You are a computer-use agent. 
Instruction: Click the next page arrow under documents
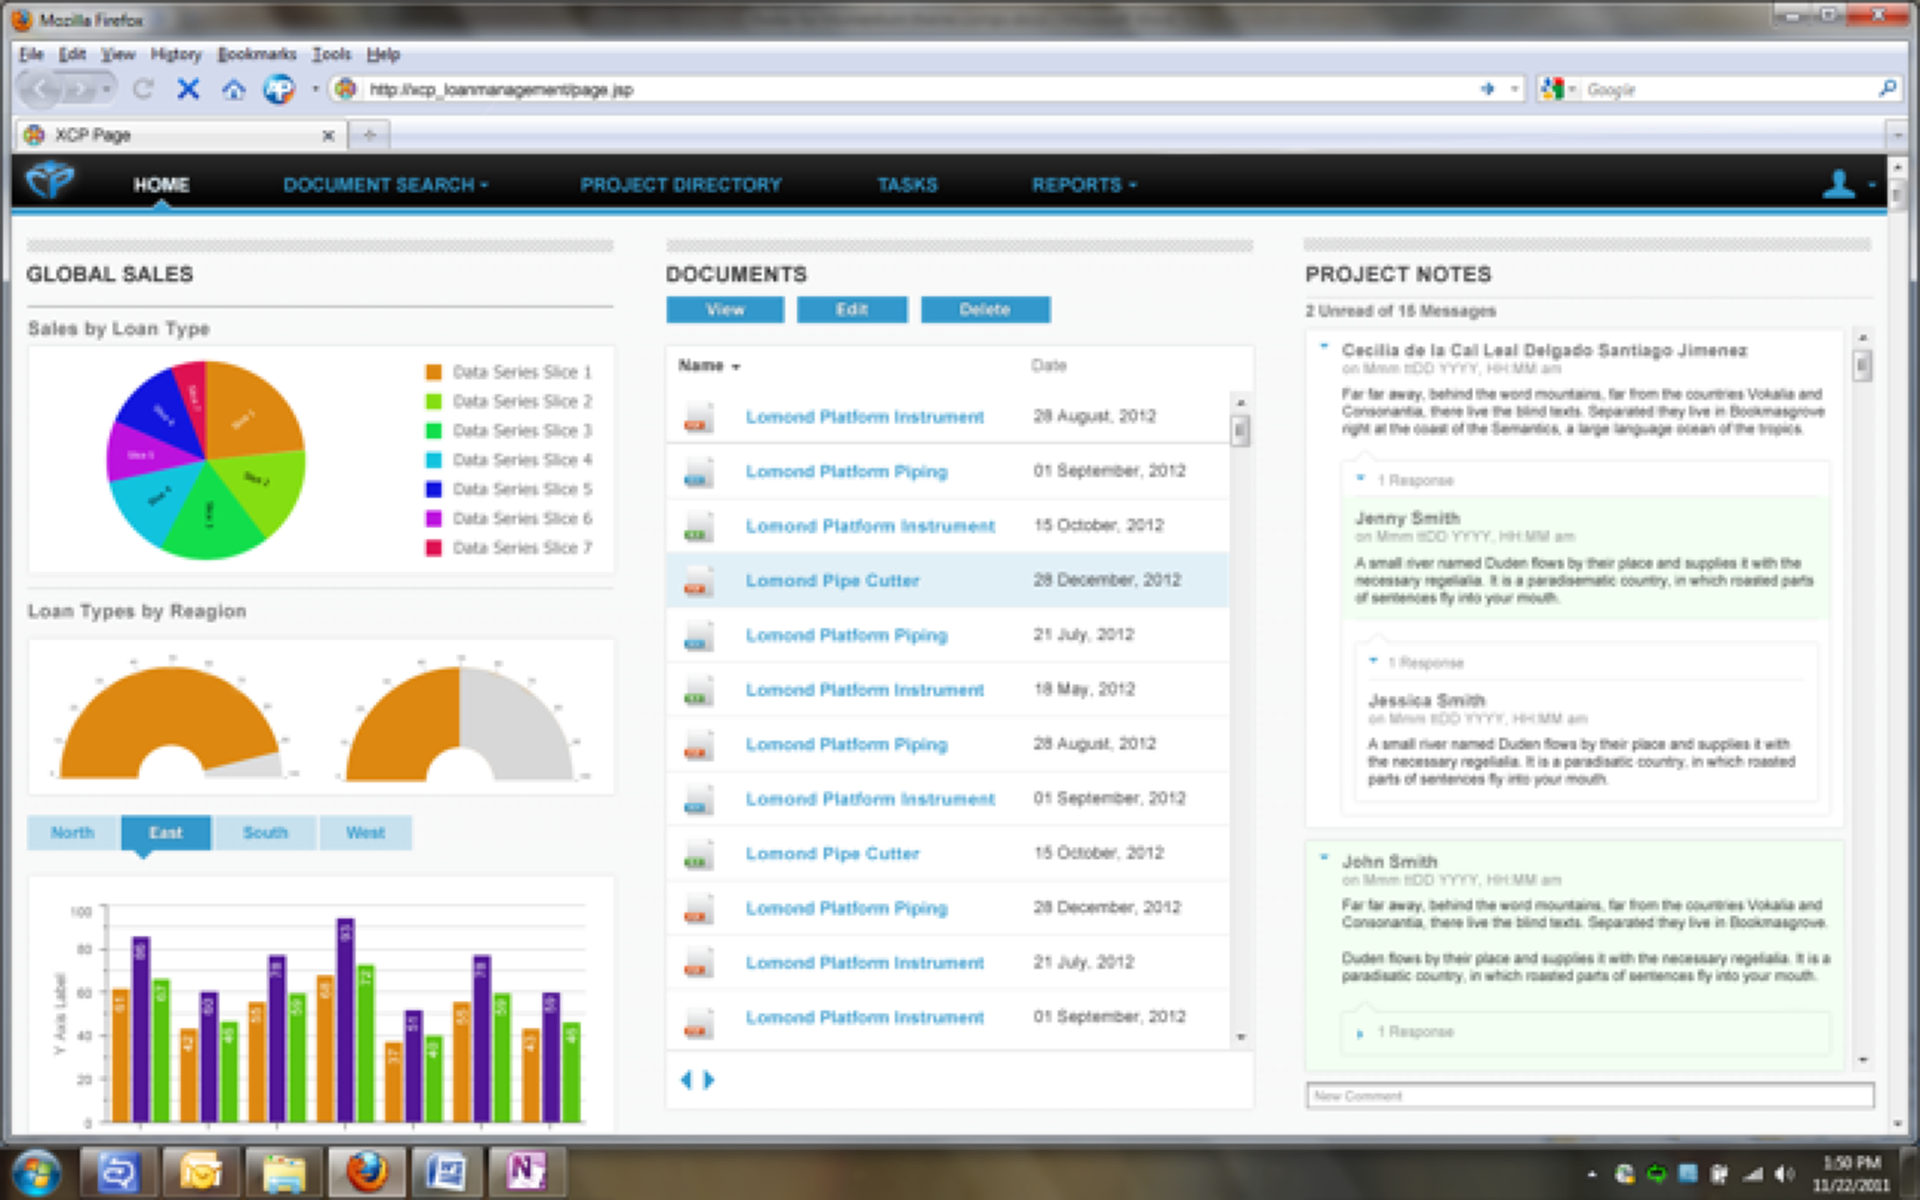pyautogui.click(x=709, y=1080)
